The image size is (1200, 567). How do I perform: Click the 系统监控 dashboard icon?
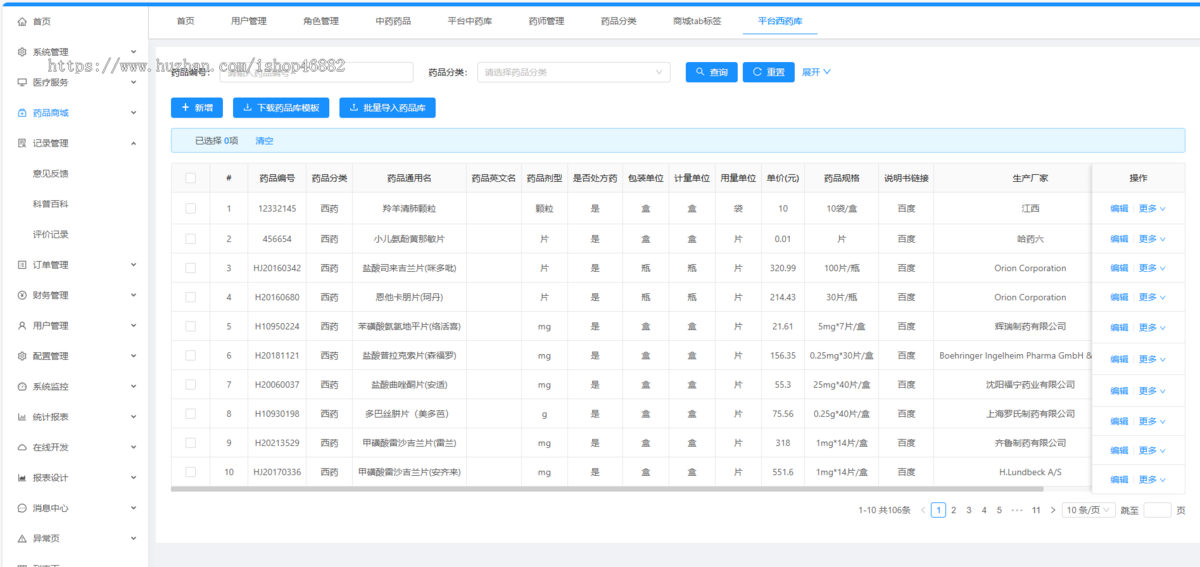pos(22,387)
